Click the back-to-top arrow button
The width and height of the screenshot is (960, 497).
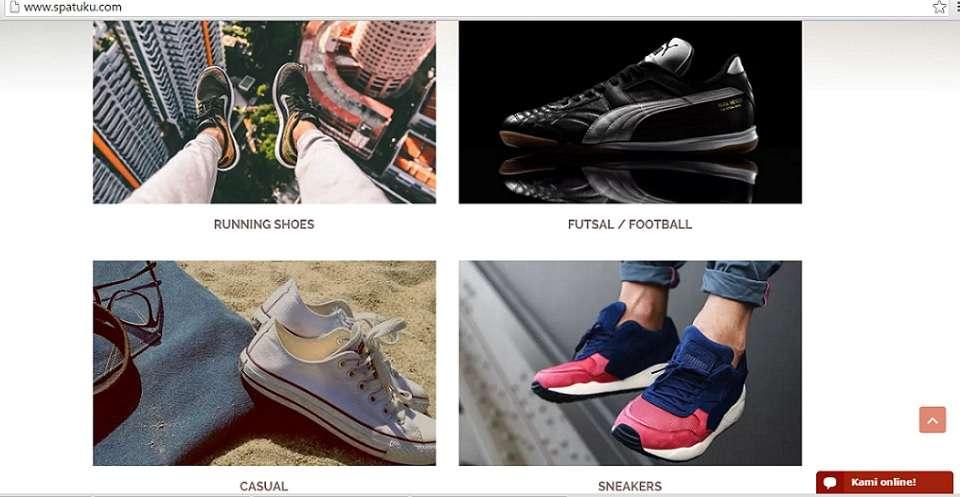(x=932, y=420)
